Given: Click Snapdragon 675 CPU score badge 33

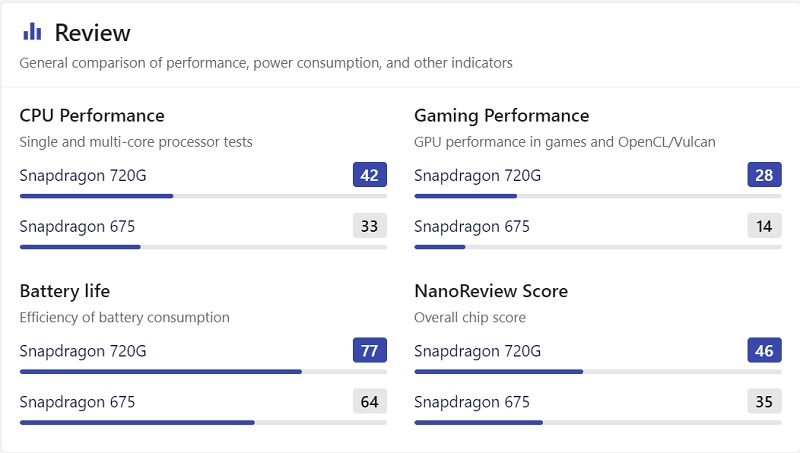Looking at the screenshot, I should coord(369,226).
